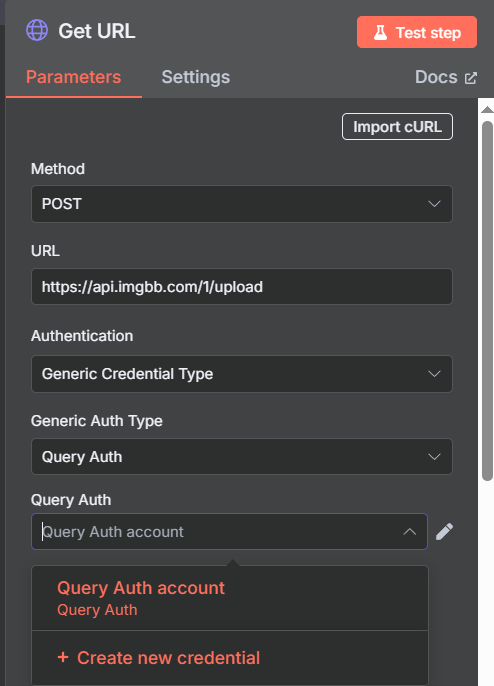
Task: Choose the Query Auth account option
Action: [230, 598]
